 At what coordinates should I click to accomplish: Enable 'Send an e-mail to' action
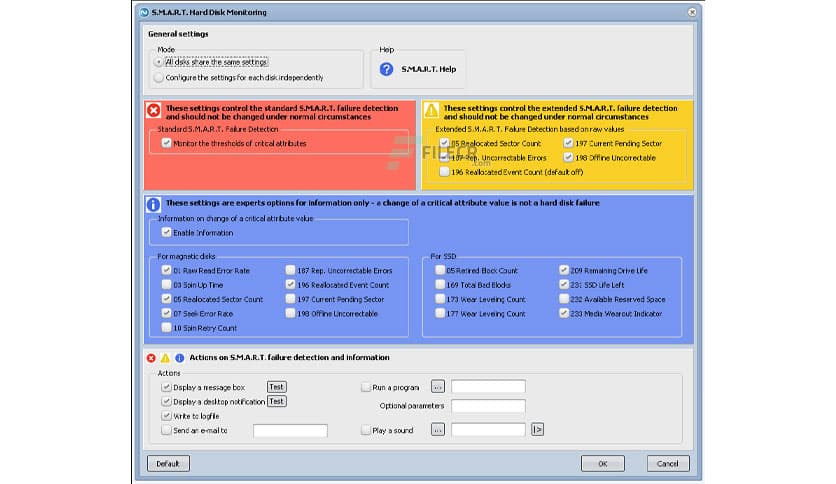click(x=166, y=431)
